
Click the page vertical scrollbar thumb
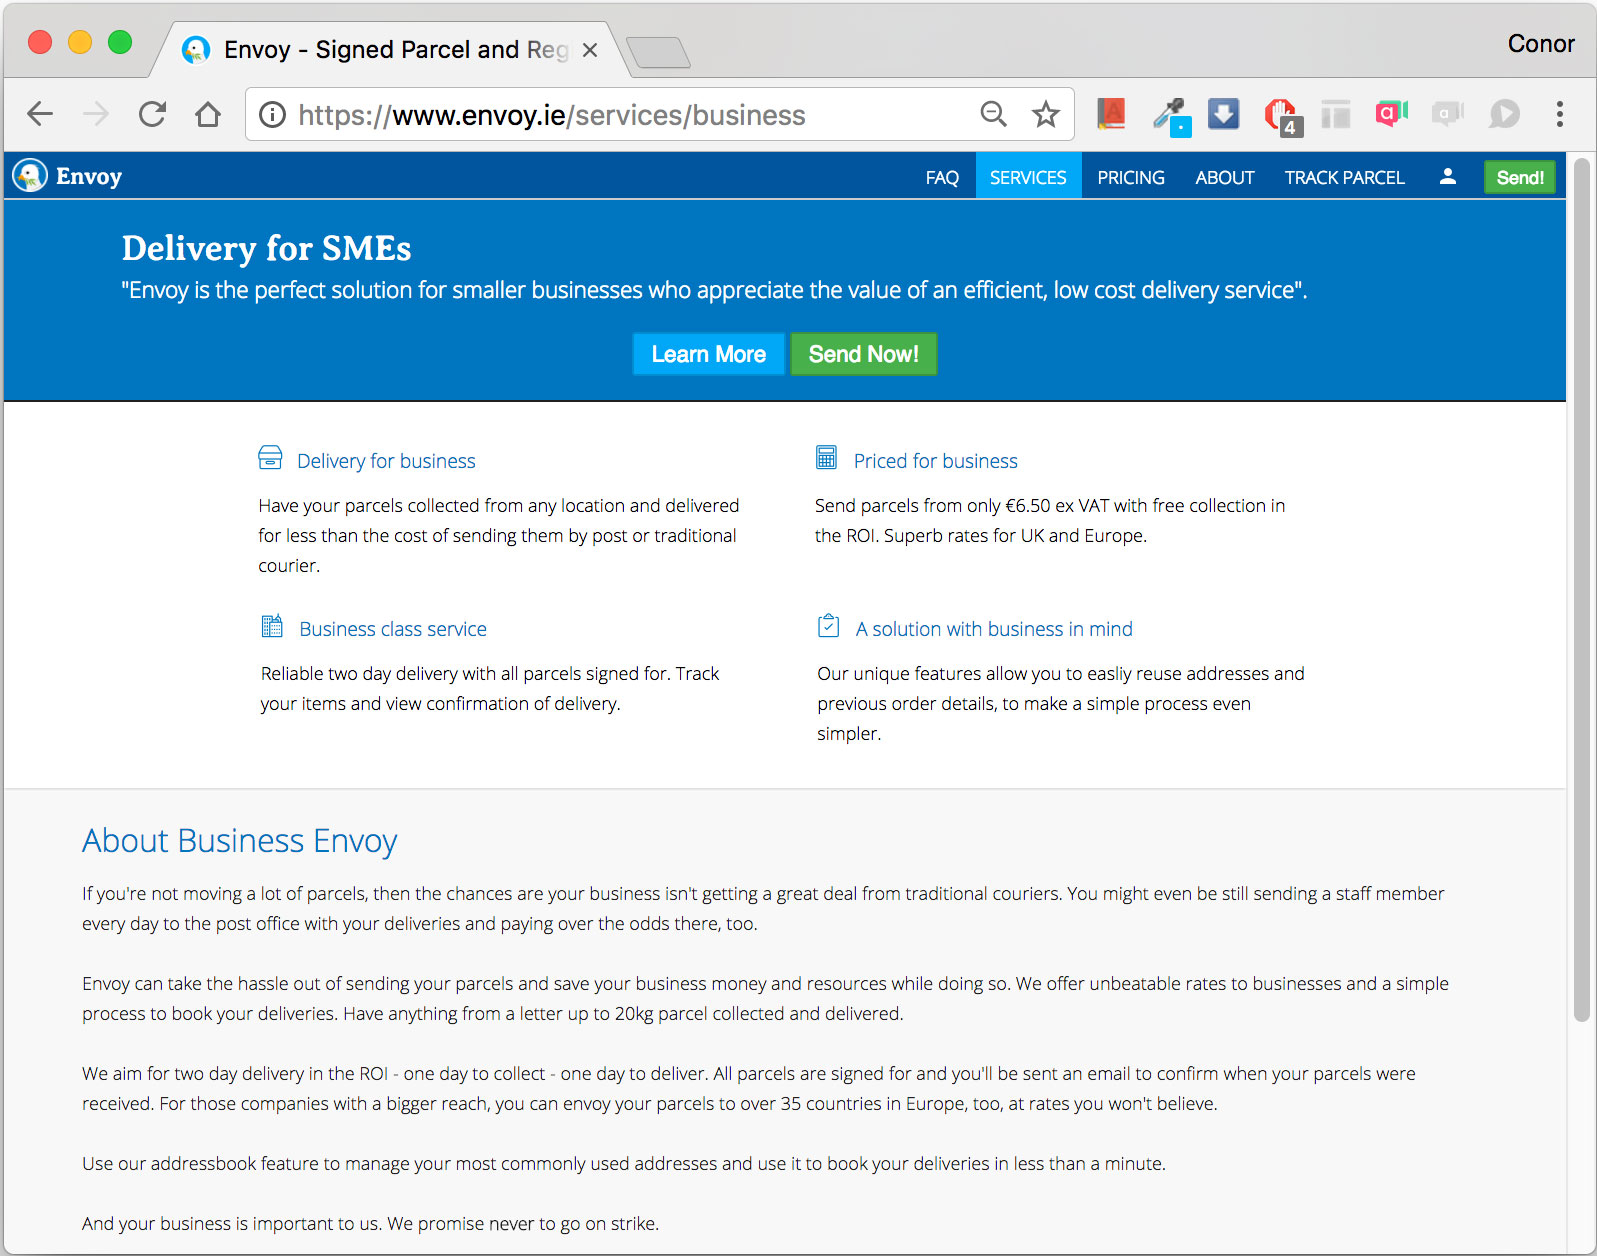click(x=1581, y=590)
